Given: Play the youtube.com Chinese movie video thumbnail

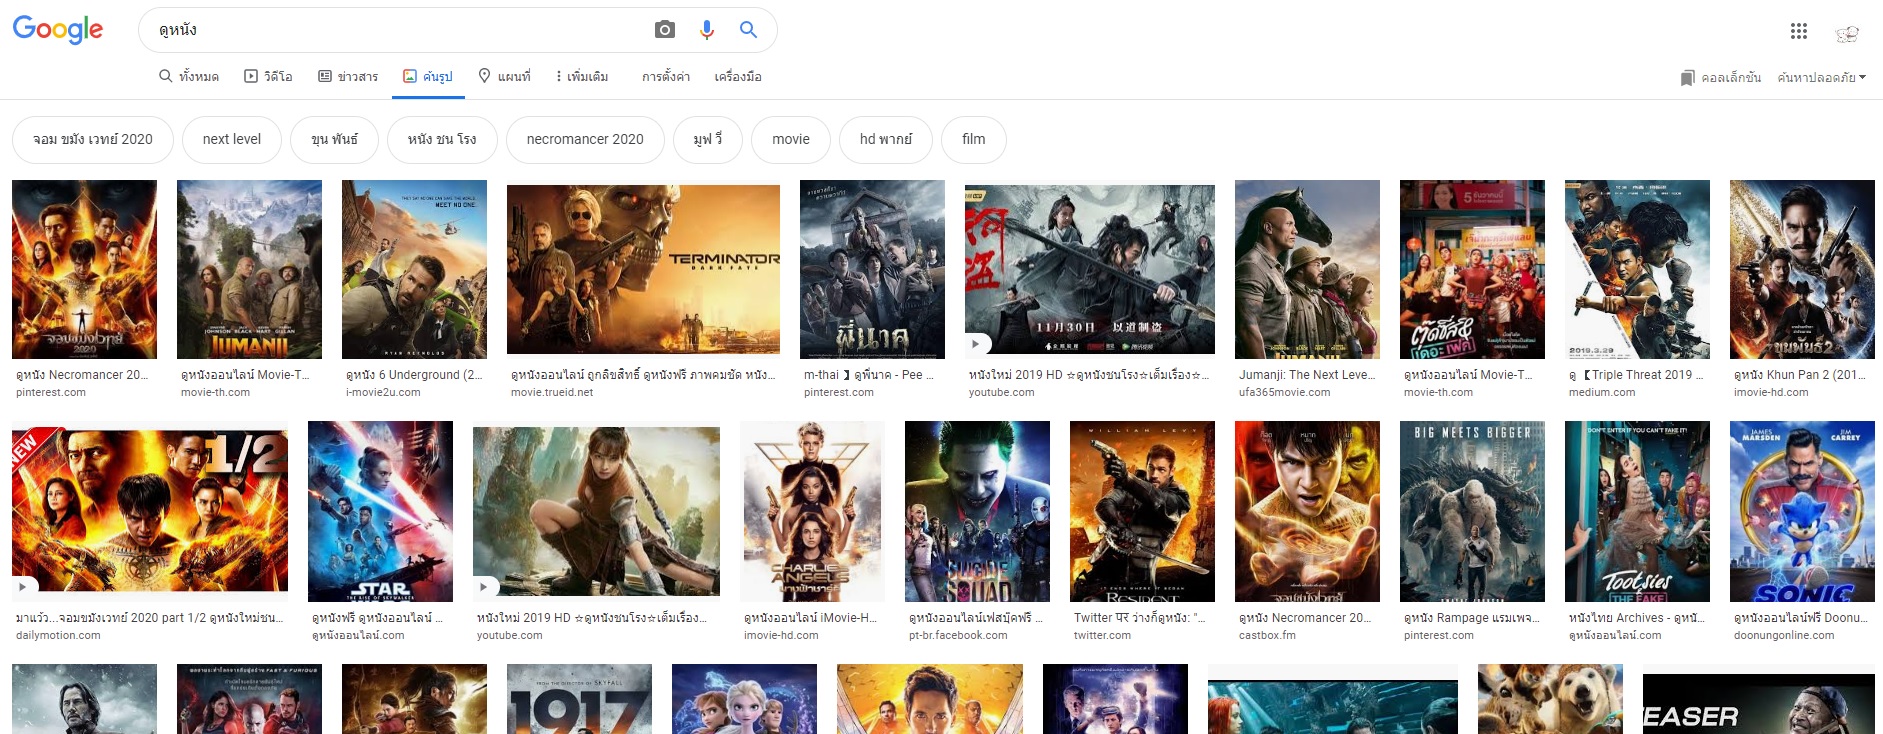Looking at the screenshot, I should [x=1090, y=267].
